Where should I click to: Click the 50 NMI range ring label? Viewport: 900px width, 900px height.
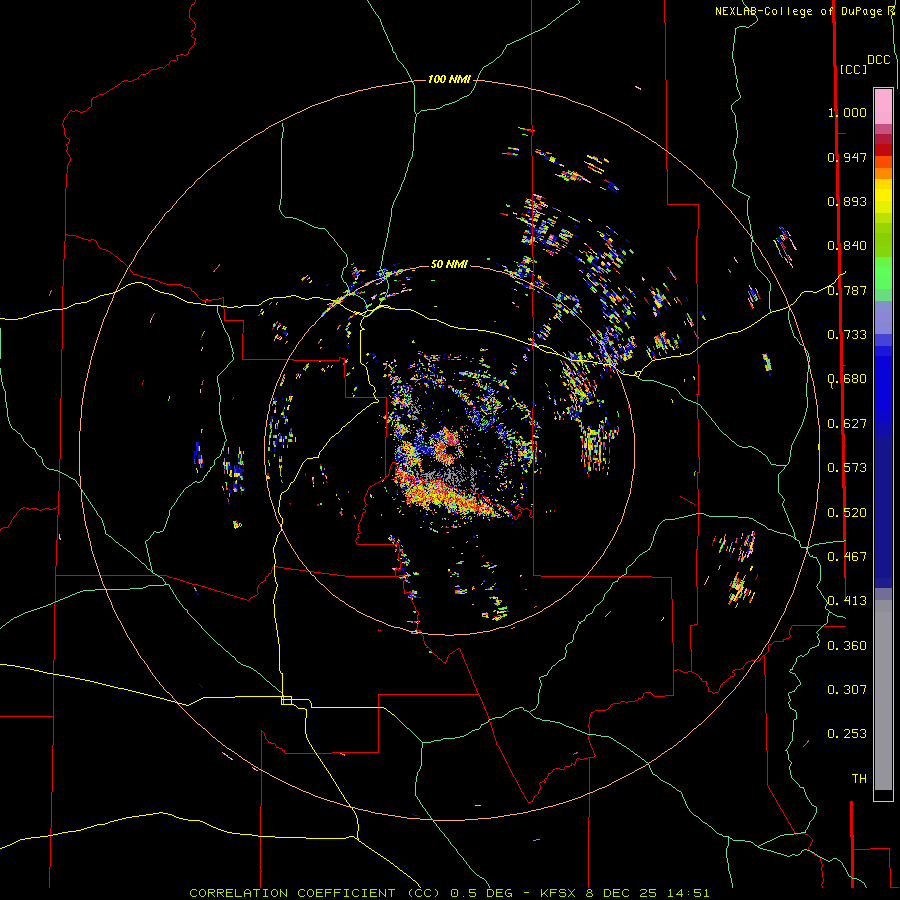[x=449, y=264]
